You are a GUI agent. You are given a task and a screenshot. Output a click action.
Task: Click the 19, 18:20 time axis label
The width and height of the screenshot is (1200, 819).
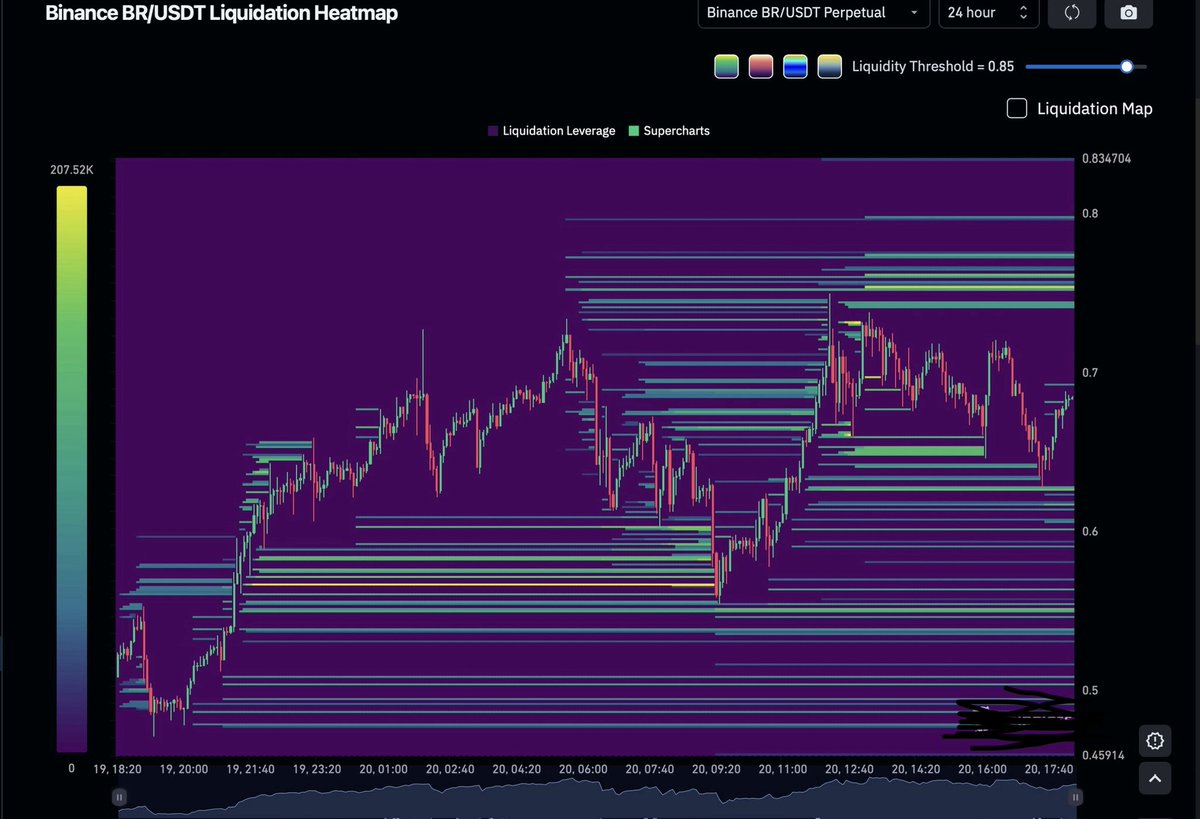[x=118, y=769]
